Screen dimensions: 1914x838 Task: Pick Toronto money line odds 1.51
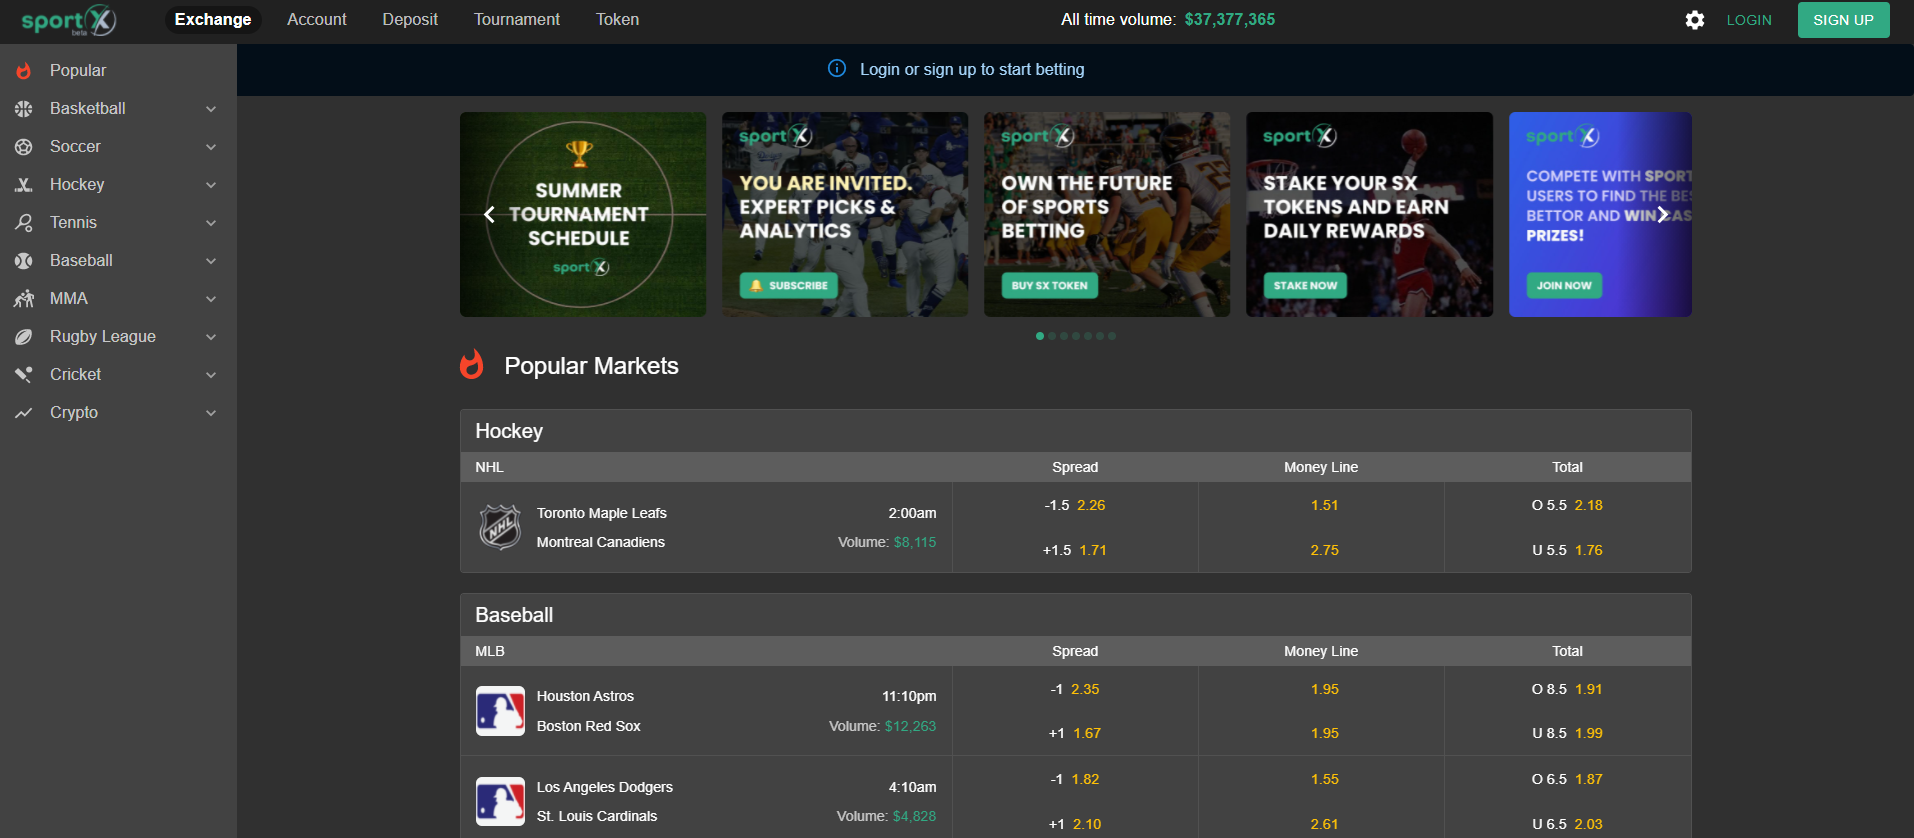[x=1325, y=505]
